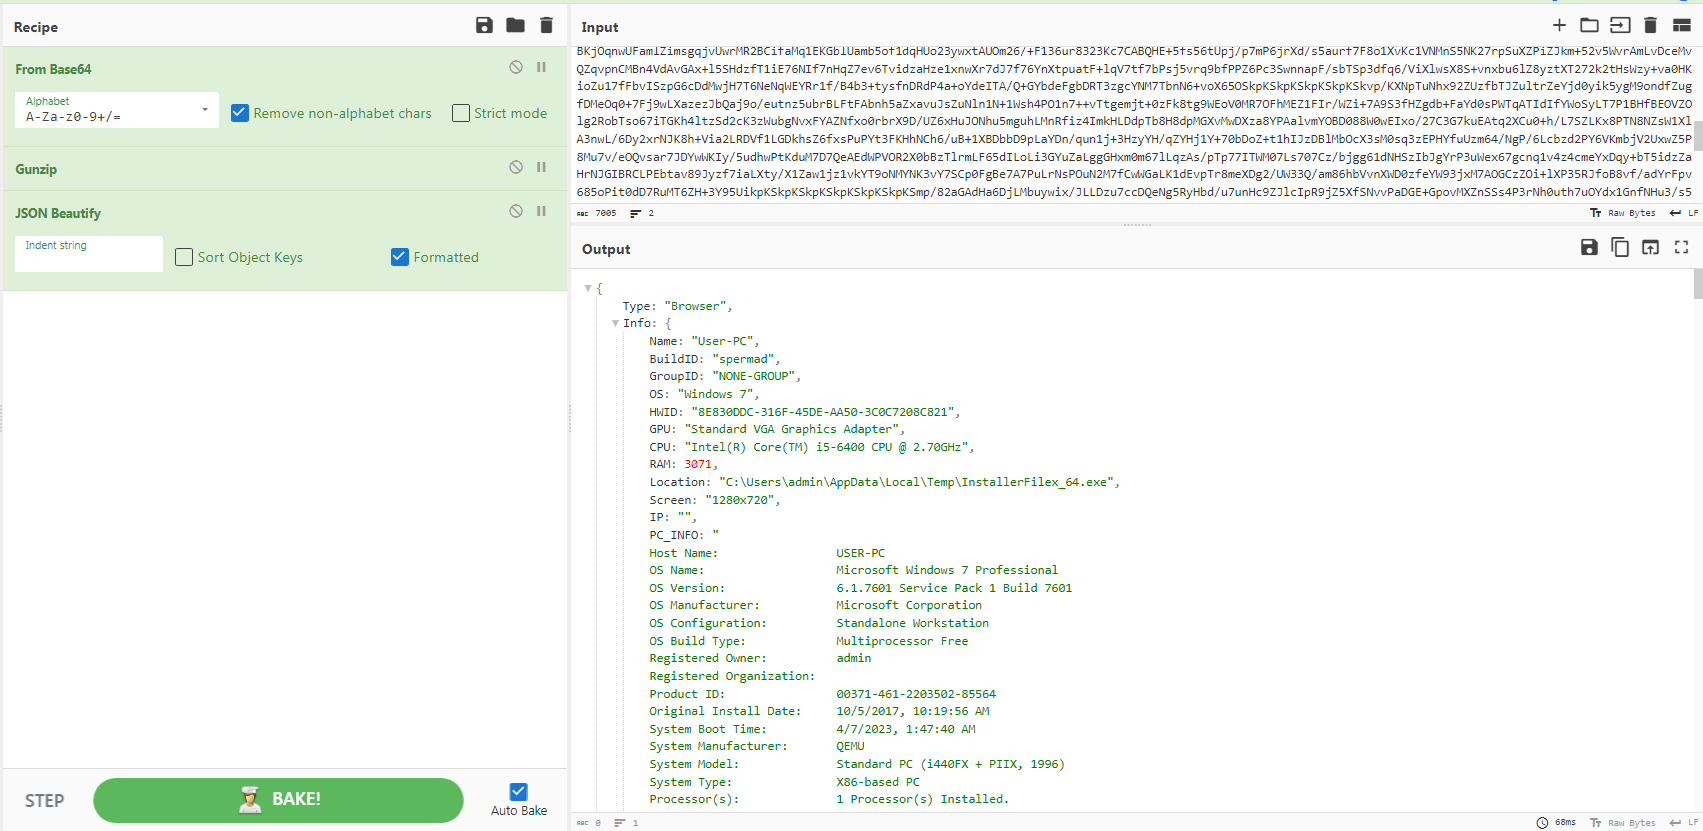Uncheck Remove non-alphabet chars
Screen dimensions: 1703x831
click(x=240, y=113)
